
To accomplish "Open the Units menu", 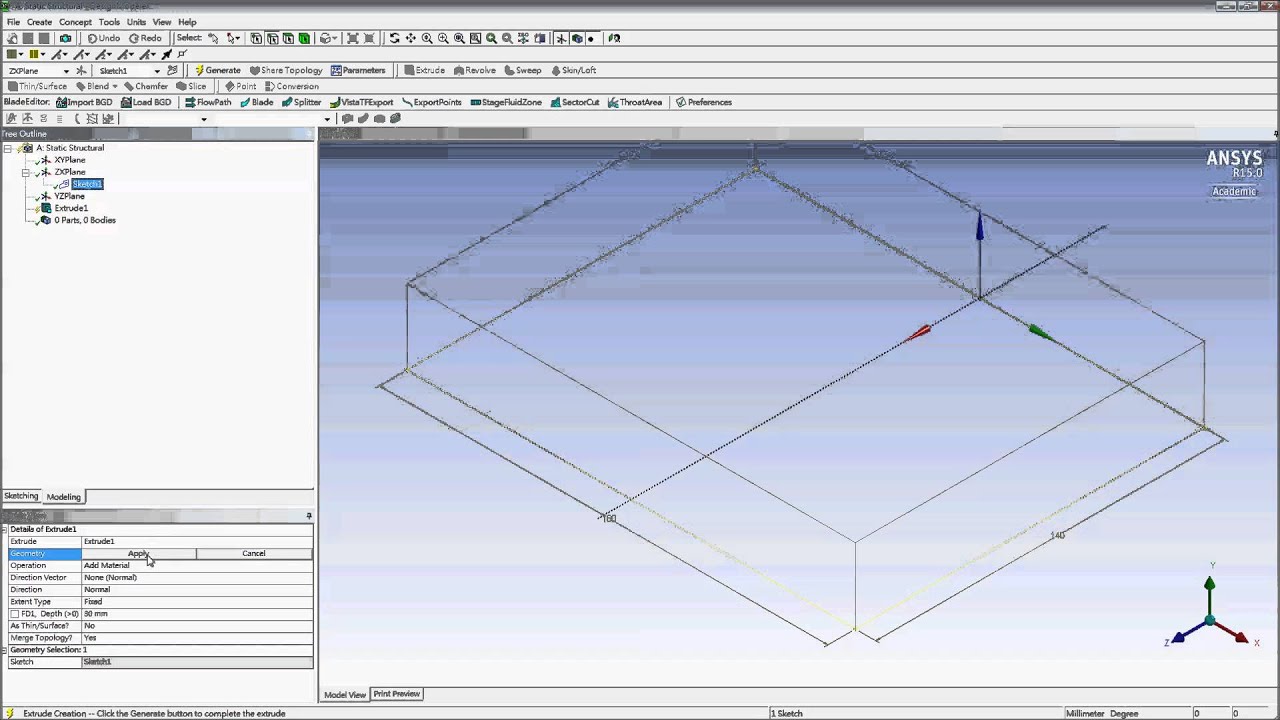I will point(136,22).
